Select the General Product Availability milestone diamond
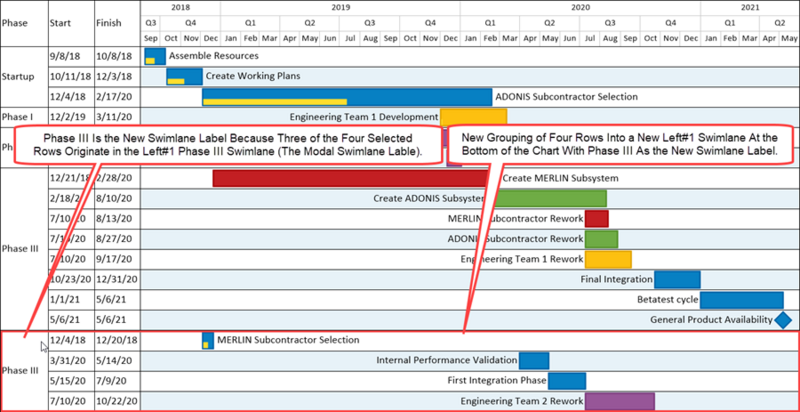Screen dimensions: 800x412 pyautogui.click(x=783, y=320)
